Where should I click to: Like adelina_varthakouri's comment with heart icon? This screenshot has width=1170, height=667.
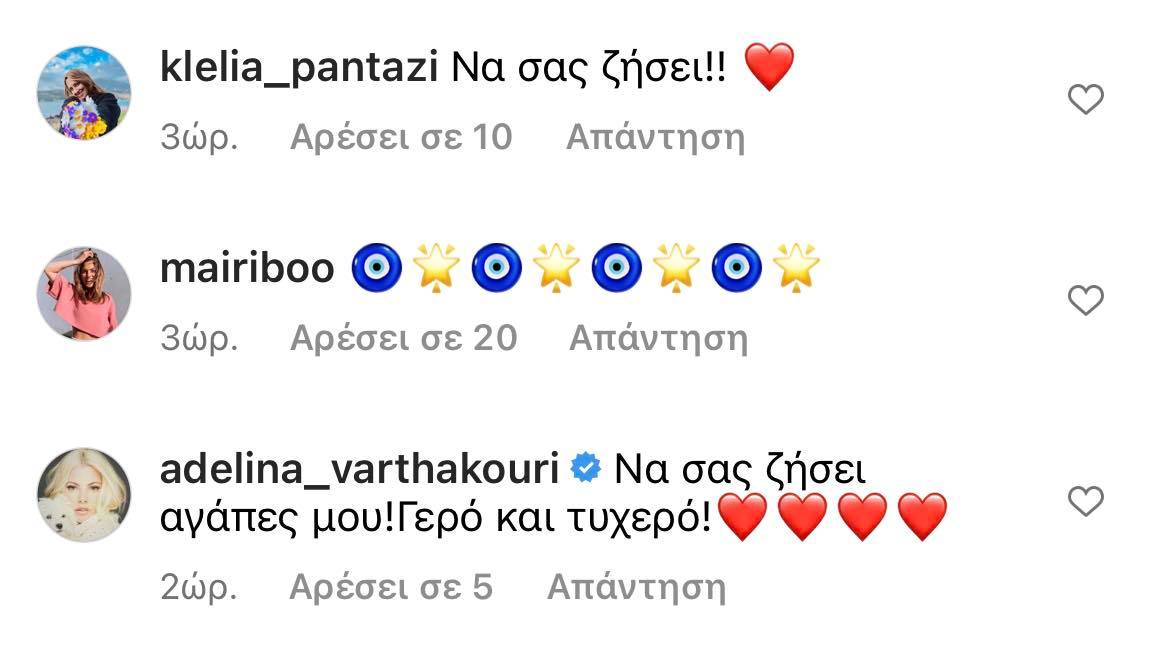pyautogui.click(x=1086, y=501)
